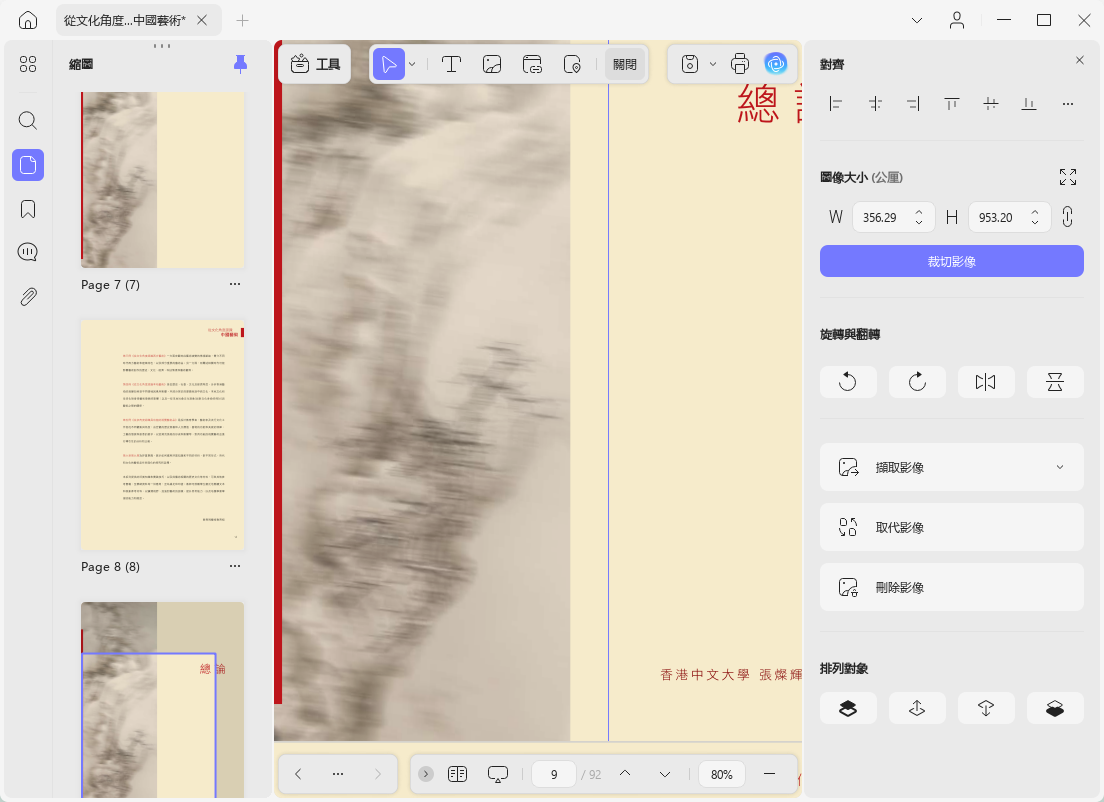
Task: Open the select tool dropdown arrow
Action: click(412, 64)
